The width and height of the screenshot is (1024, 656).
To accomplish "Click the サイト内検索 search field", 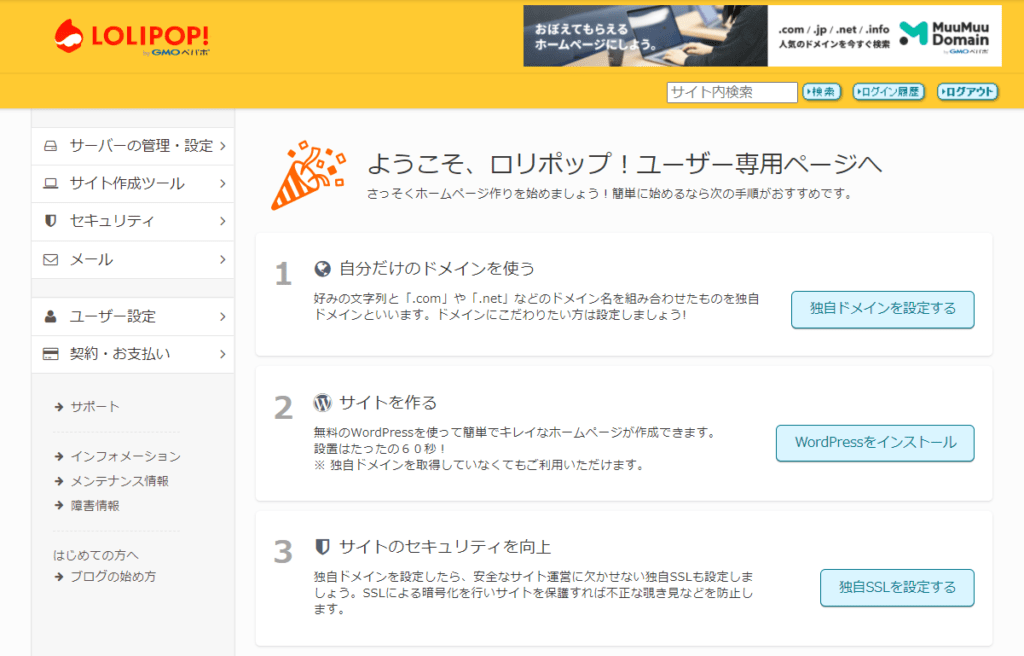I will coord(731,92).
